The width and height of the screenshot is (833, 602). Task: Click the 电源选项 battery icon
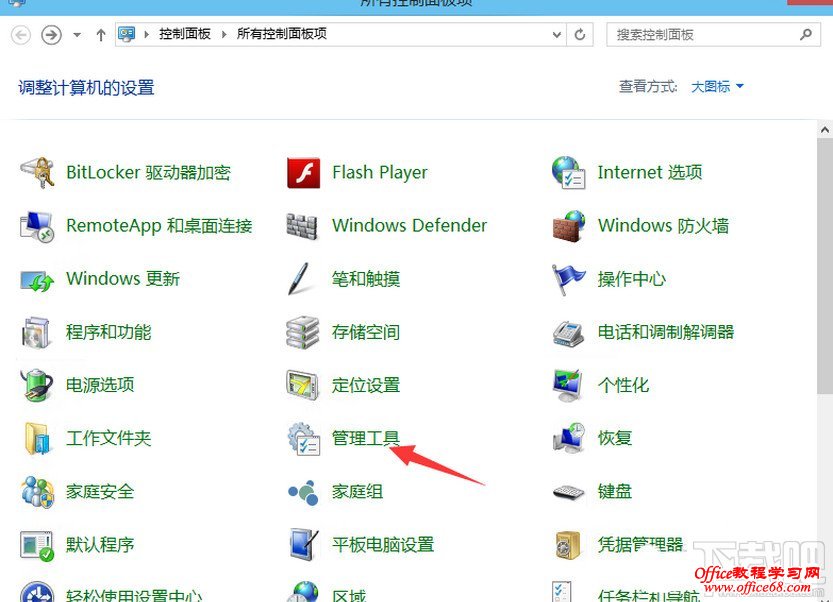click(x=37, y=385)
